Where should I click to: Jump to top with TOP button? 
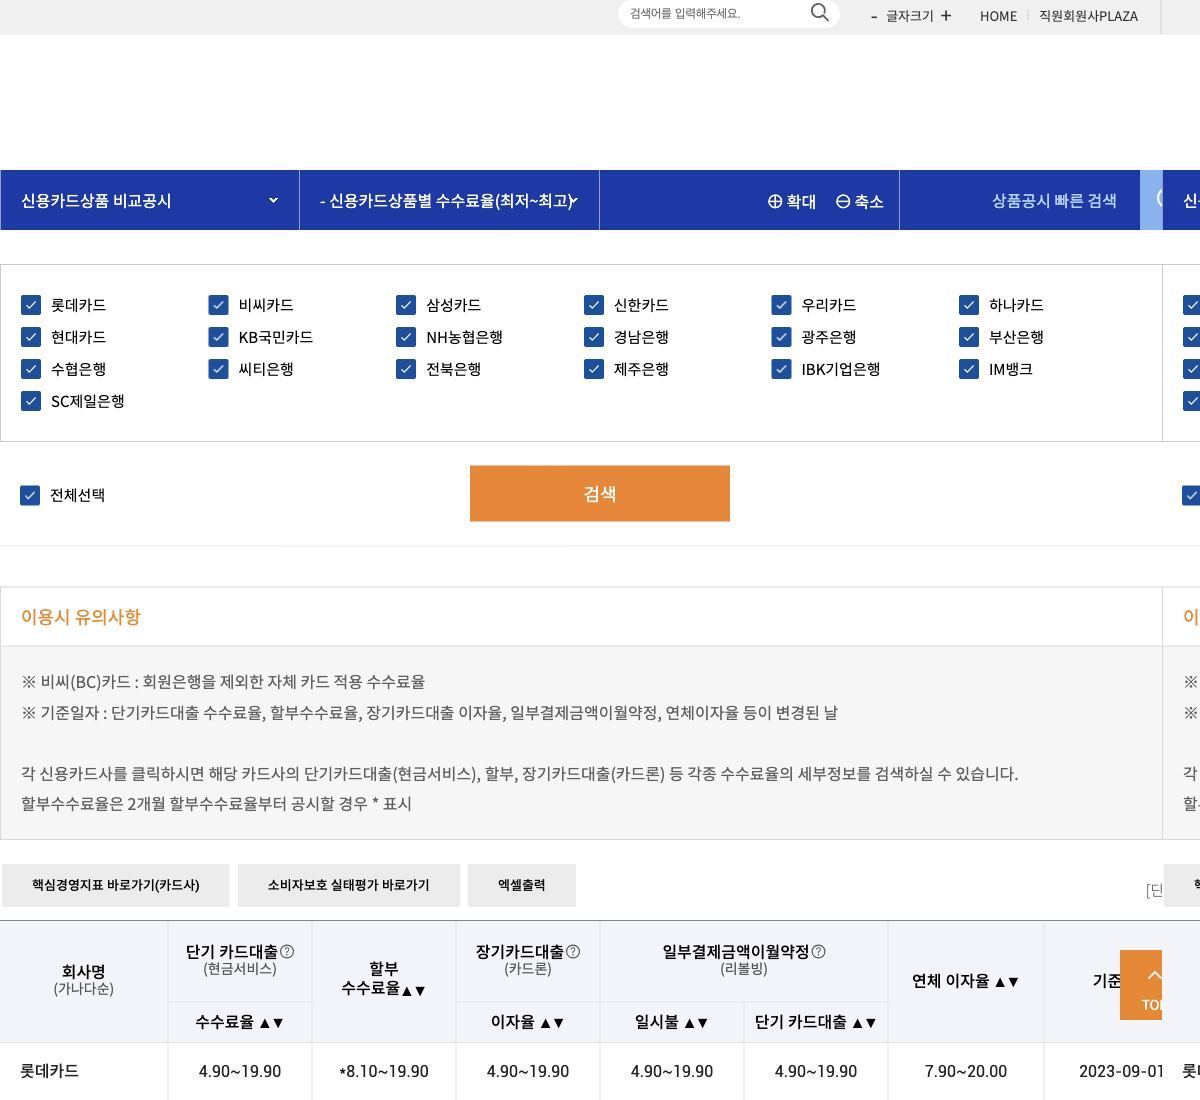point(1141,985)
